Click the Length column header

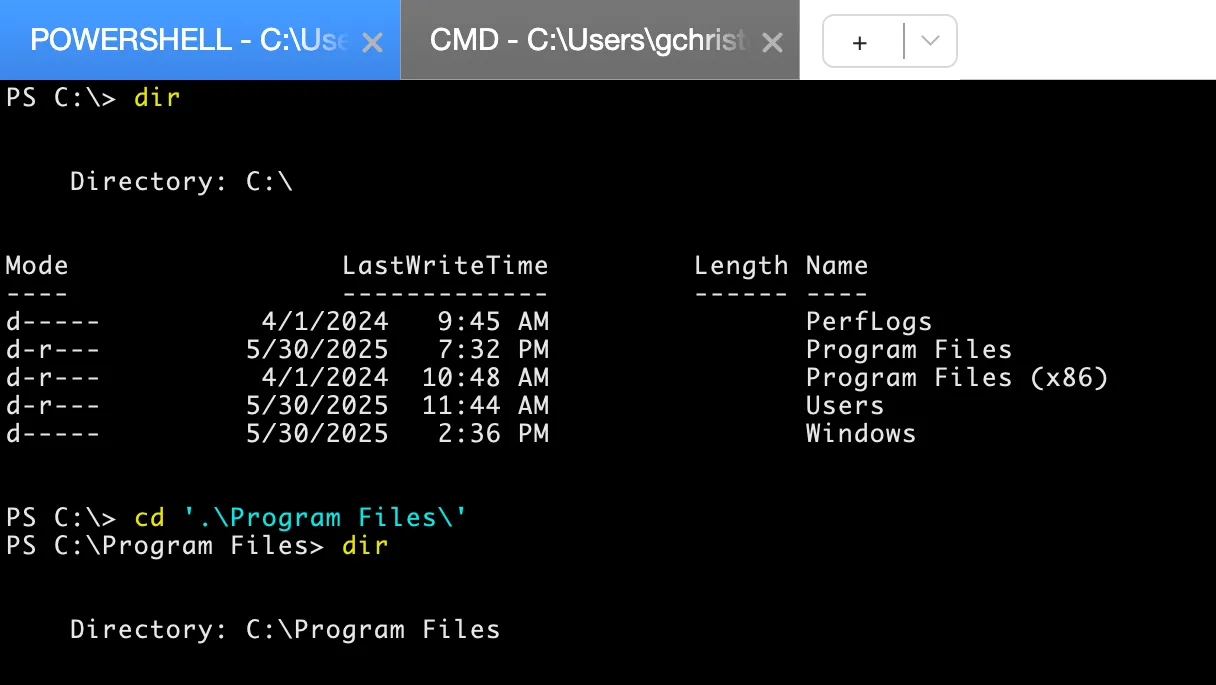[741, 265]
